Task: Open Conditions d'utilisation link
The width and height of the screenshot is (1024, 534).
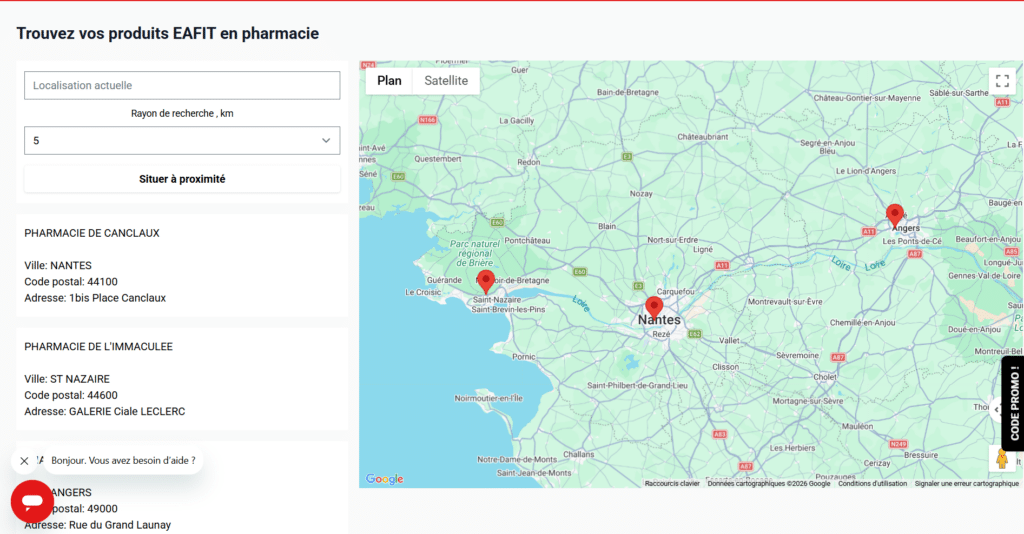Action: click(x=872, y=483)
